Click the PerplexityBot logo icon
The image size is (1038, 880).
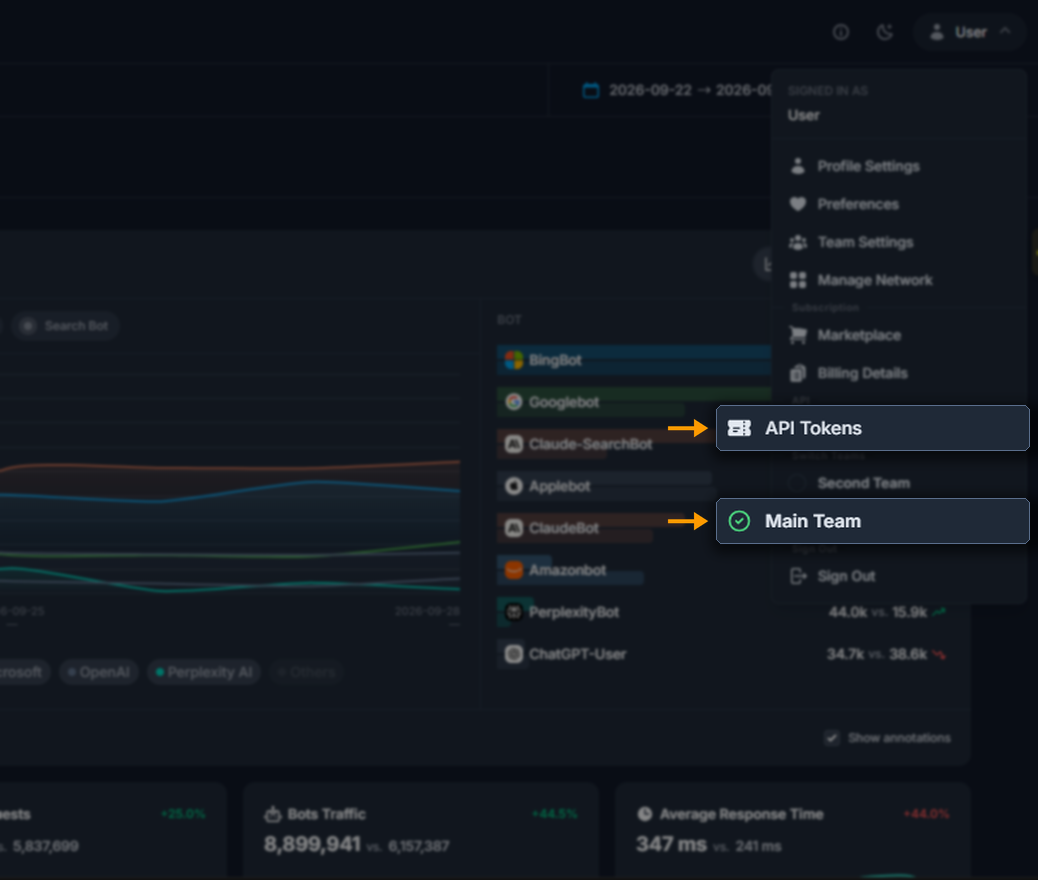click(514, 612)
